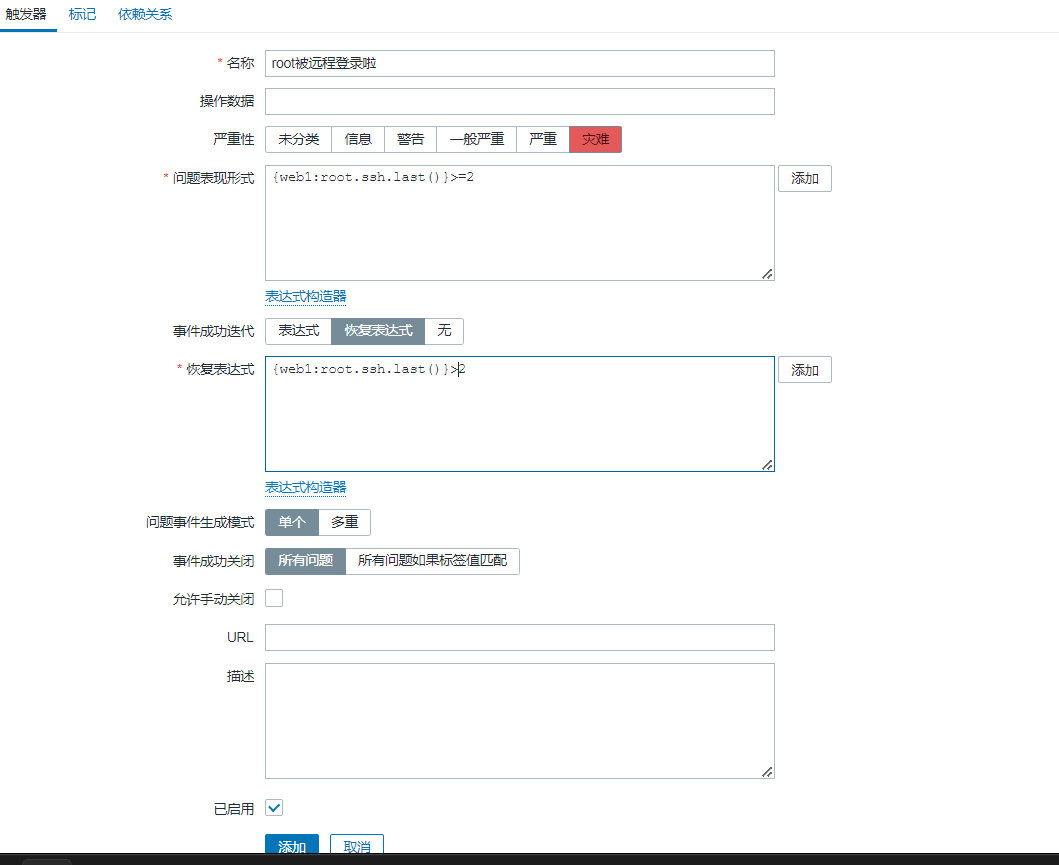Image resolution: width=1059 pixels, height=865 pixels.
Task: Click the 名称 input field
Action: pos(519,63)
